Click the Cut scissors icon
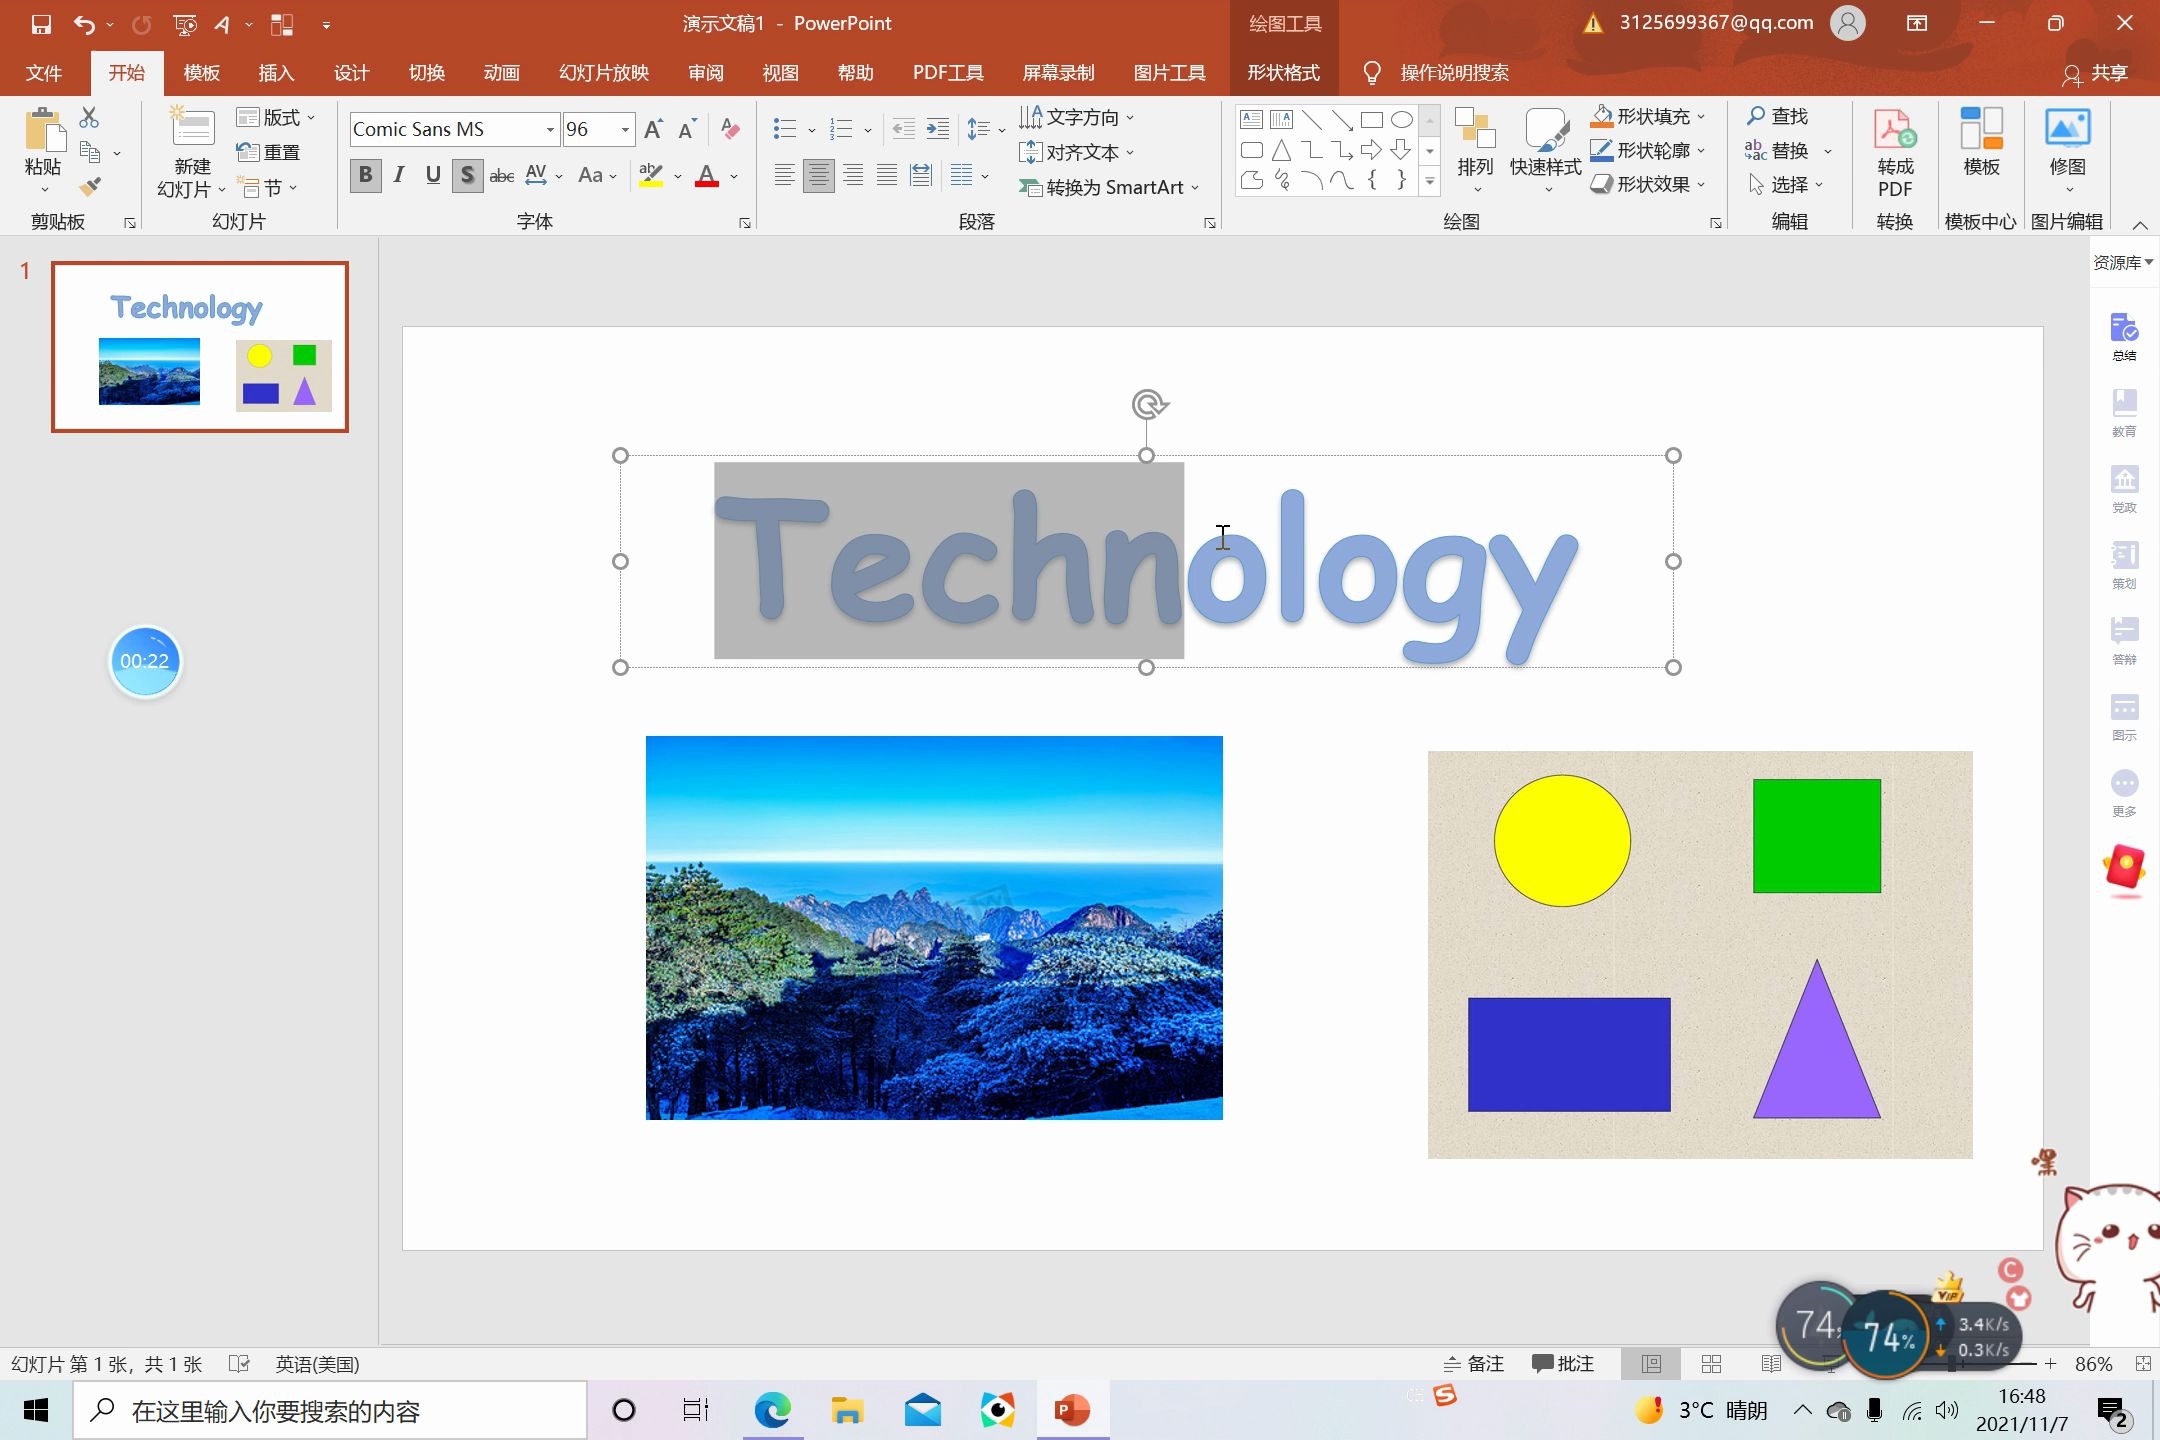 (x=89, y=118)
